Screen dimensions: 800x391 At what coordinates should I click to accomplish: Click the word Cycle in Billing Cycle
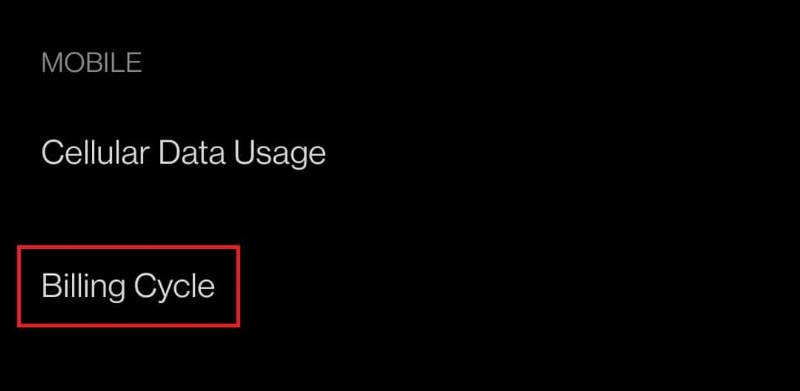pos(174,287)
